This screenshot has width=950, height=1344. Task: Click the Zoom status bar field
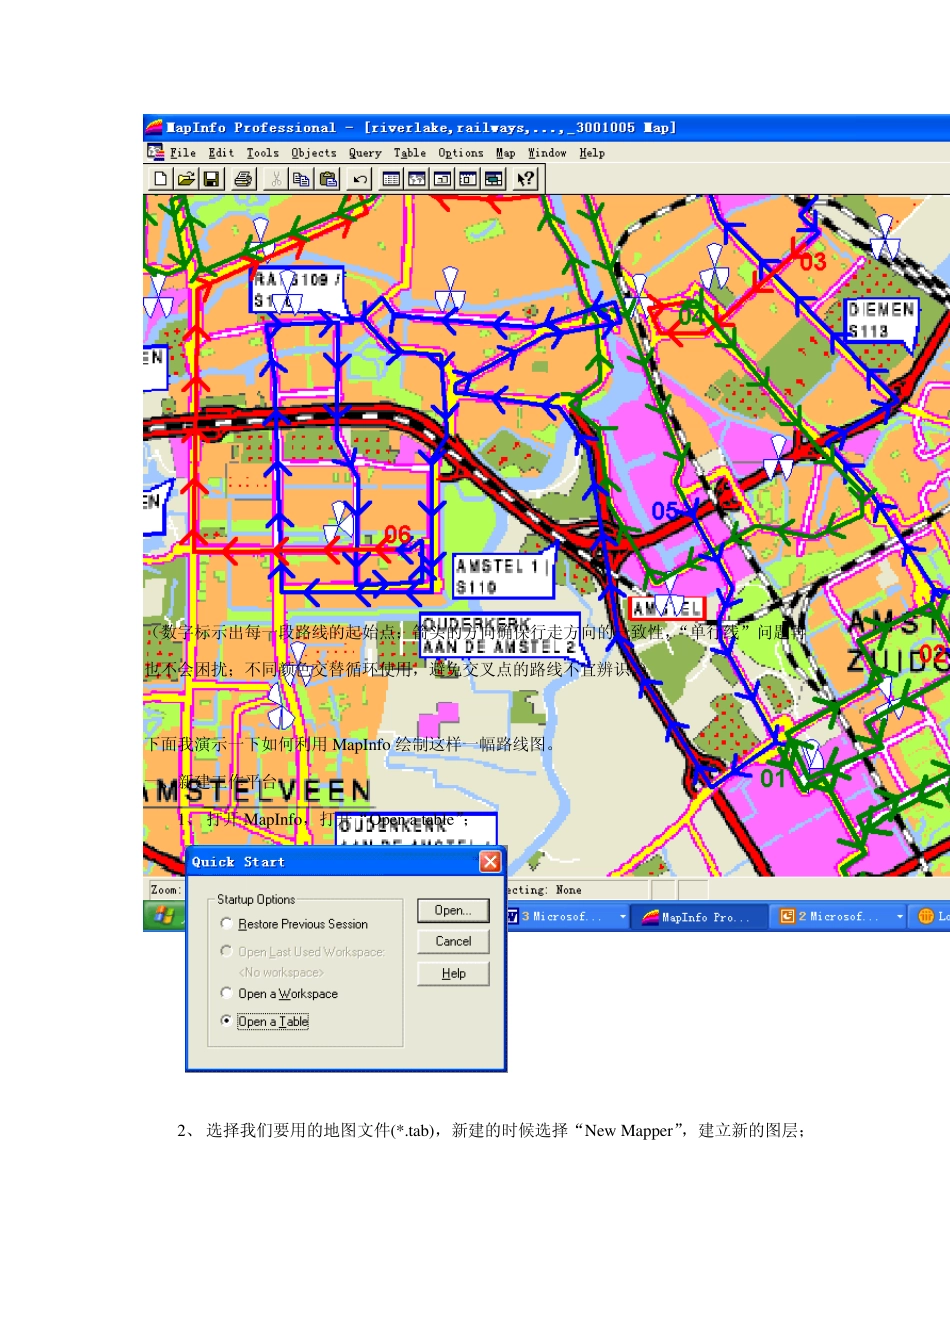[165, 889]
